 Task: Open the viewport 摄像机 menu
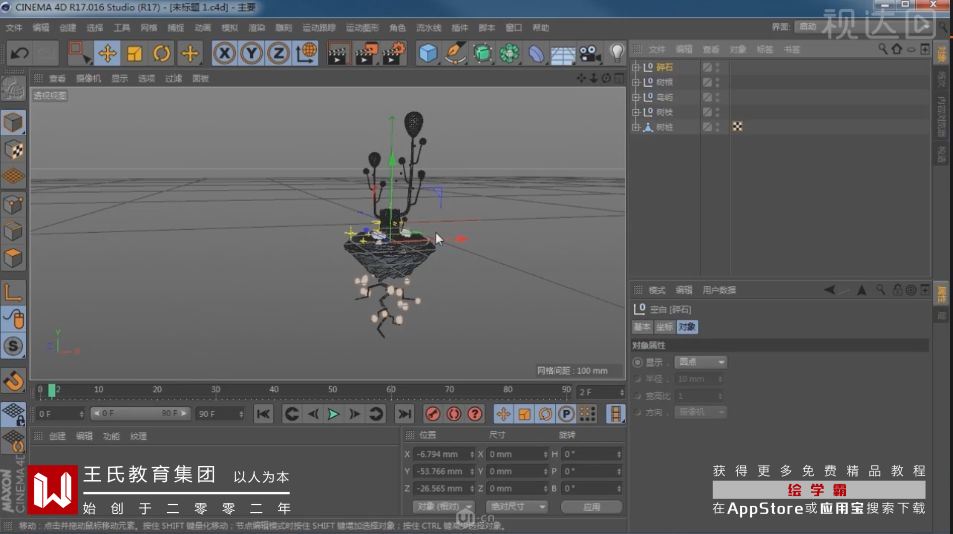point(89,78)
